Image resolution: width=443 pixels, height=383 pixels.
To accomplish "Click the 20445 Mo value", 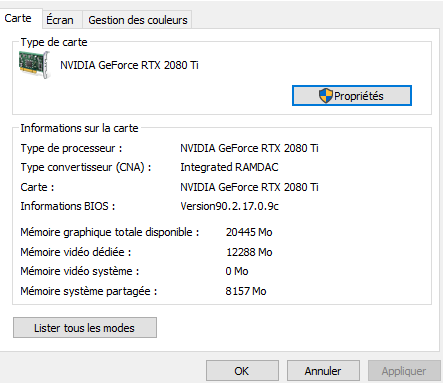I will click(249, 232).
